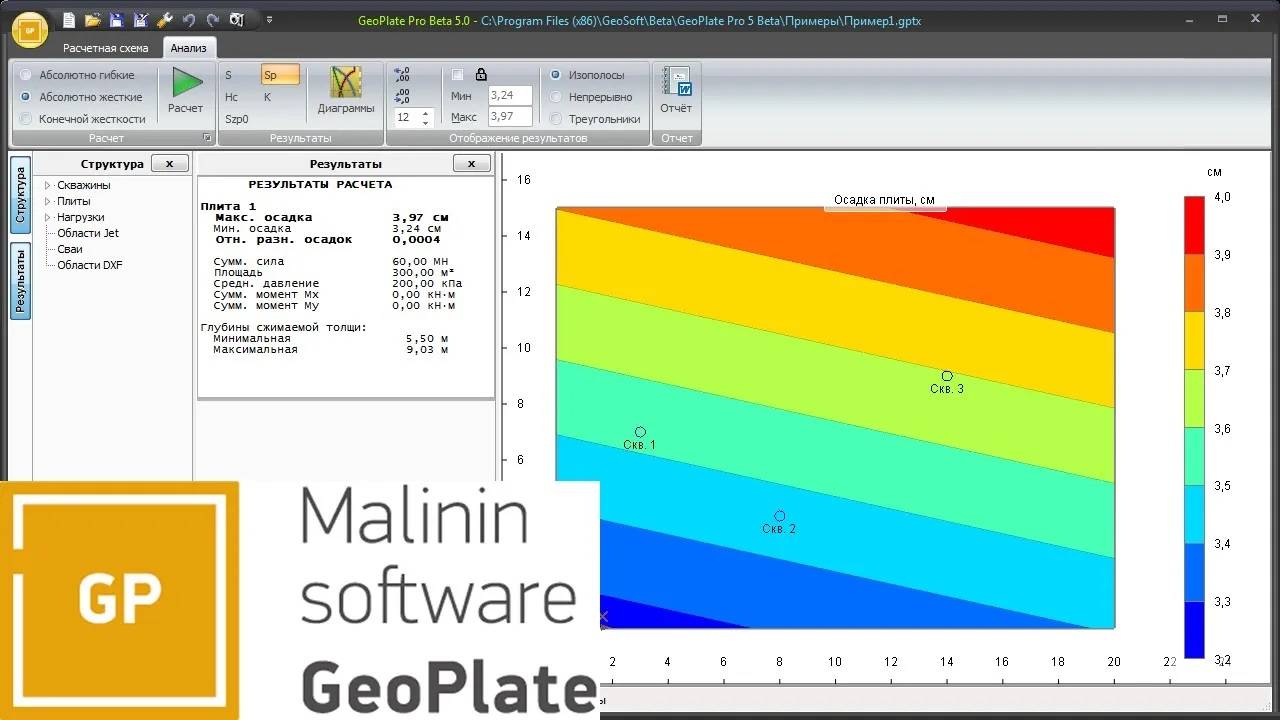
Task: Tick the checkbox beside the padlock
Action: coord(457,75)
